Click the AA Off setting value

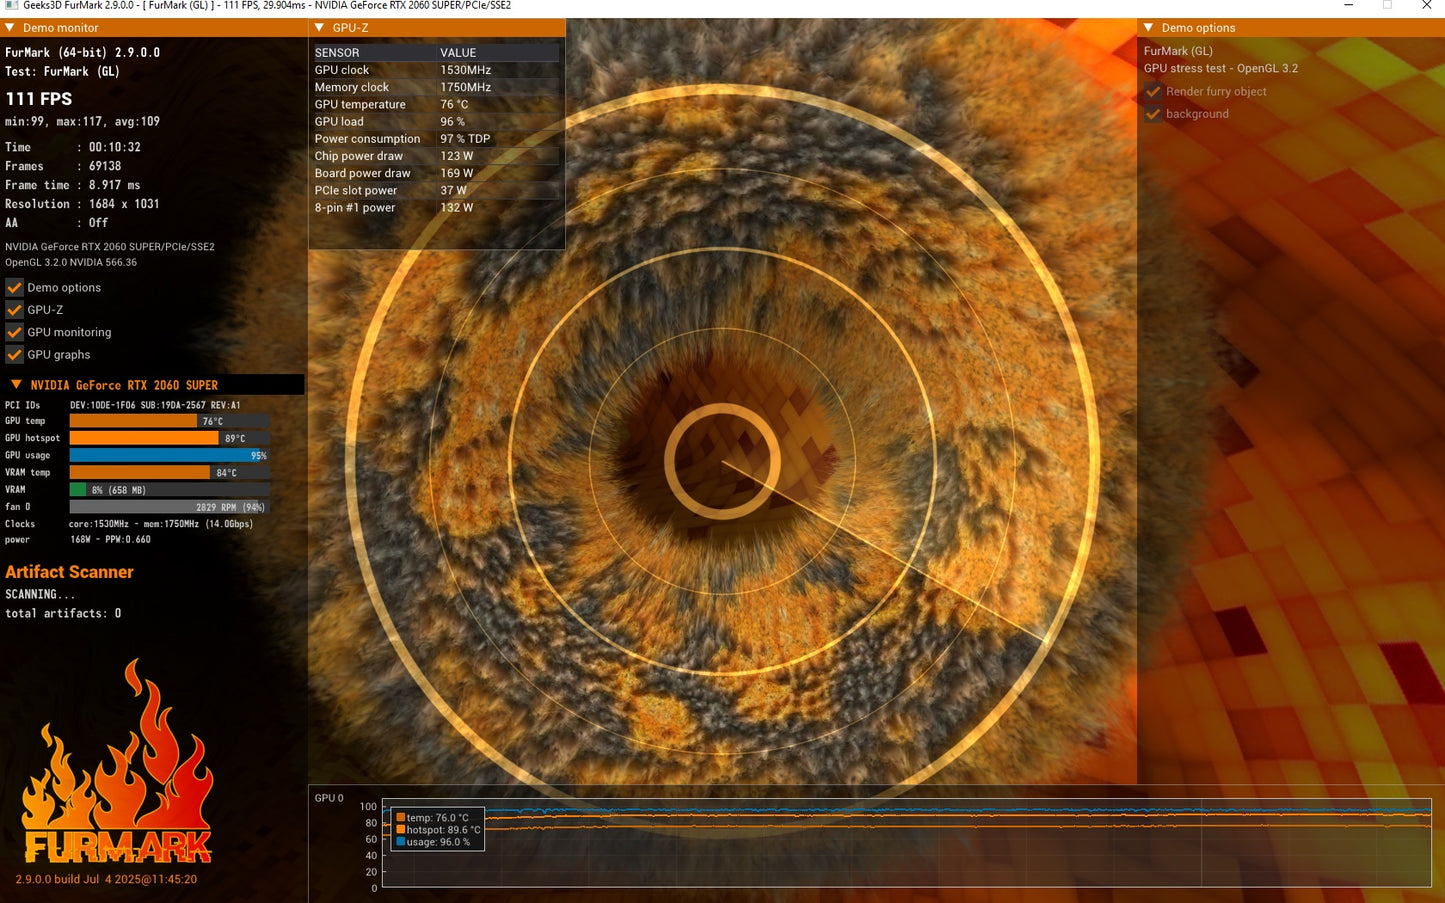coord(98,223)
